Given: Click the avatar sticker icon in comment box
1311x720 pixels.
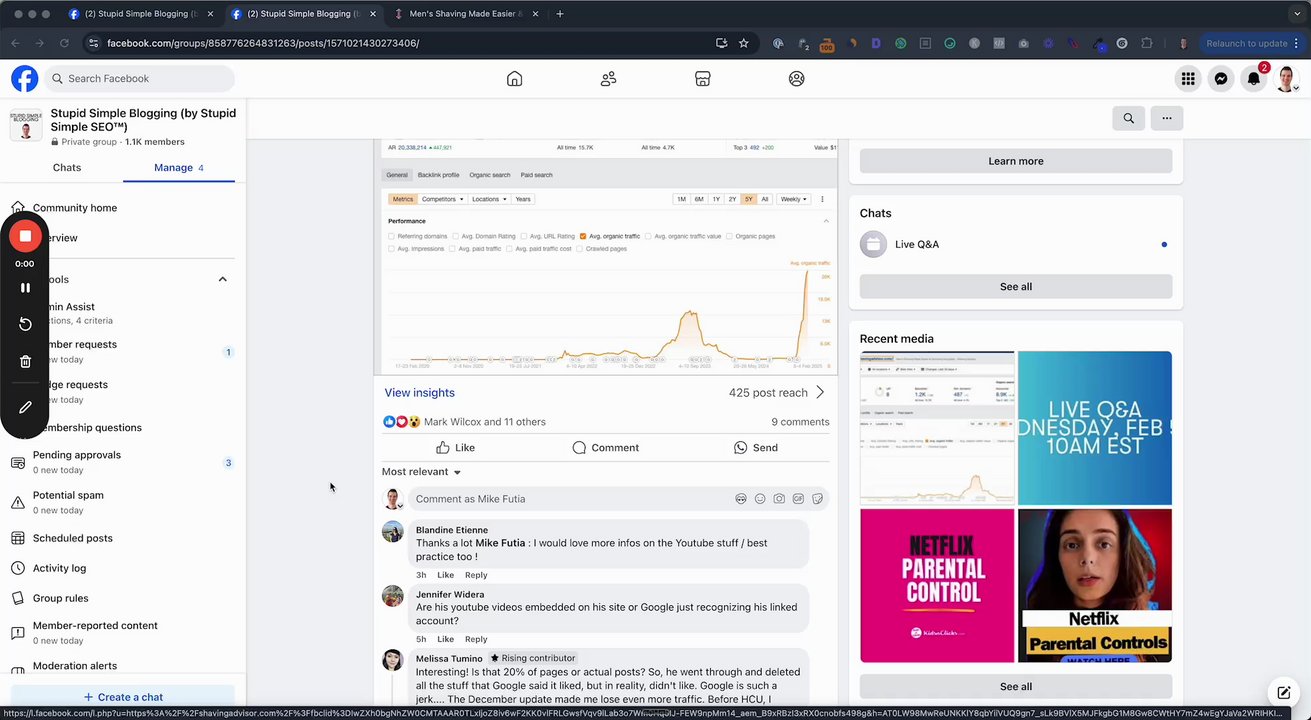Looking at the screenshot, I should [x=741, y=499].
